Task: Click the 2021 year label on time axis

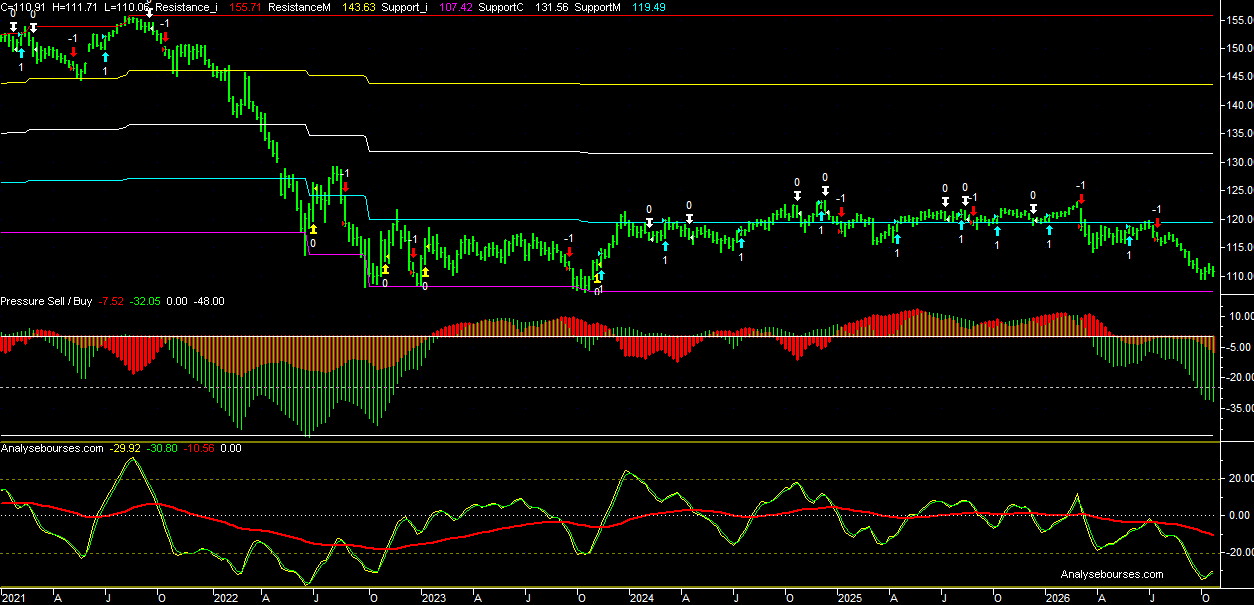Action: pyautogui.click(x=14, y=598)
